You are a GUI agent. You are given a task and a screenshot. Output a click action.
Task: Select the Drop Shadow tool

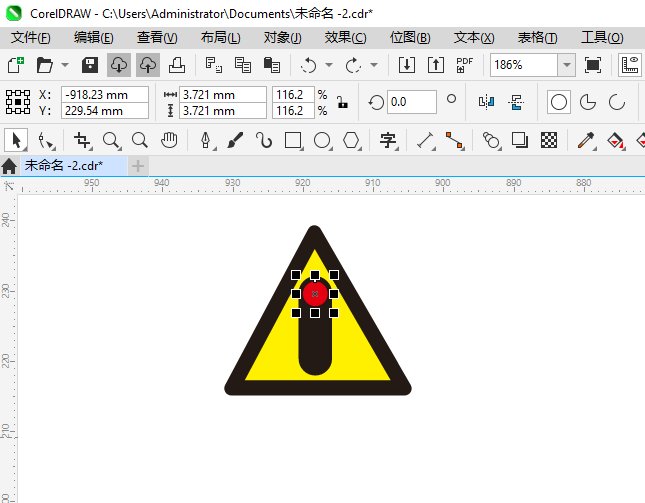pos(520,140)
